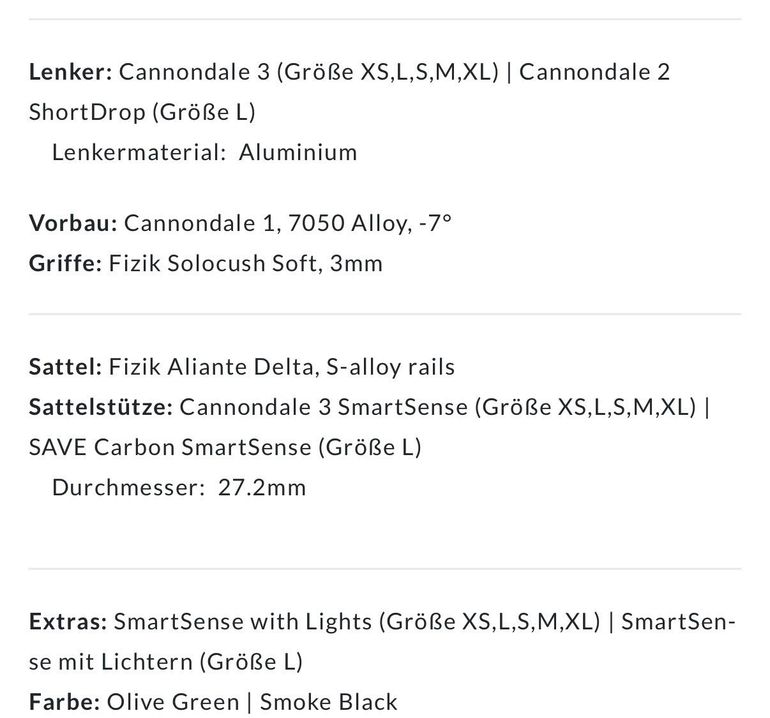Screen dimensions: 770x718
Task: Select the Lenkermaterial label
Action: tap(139, 152)
